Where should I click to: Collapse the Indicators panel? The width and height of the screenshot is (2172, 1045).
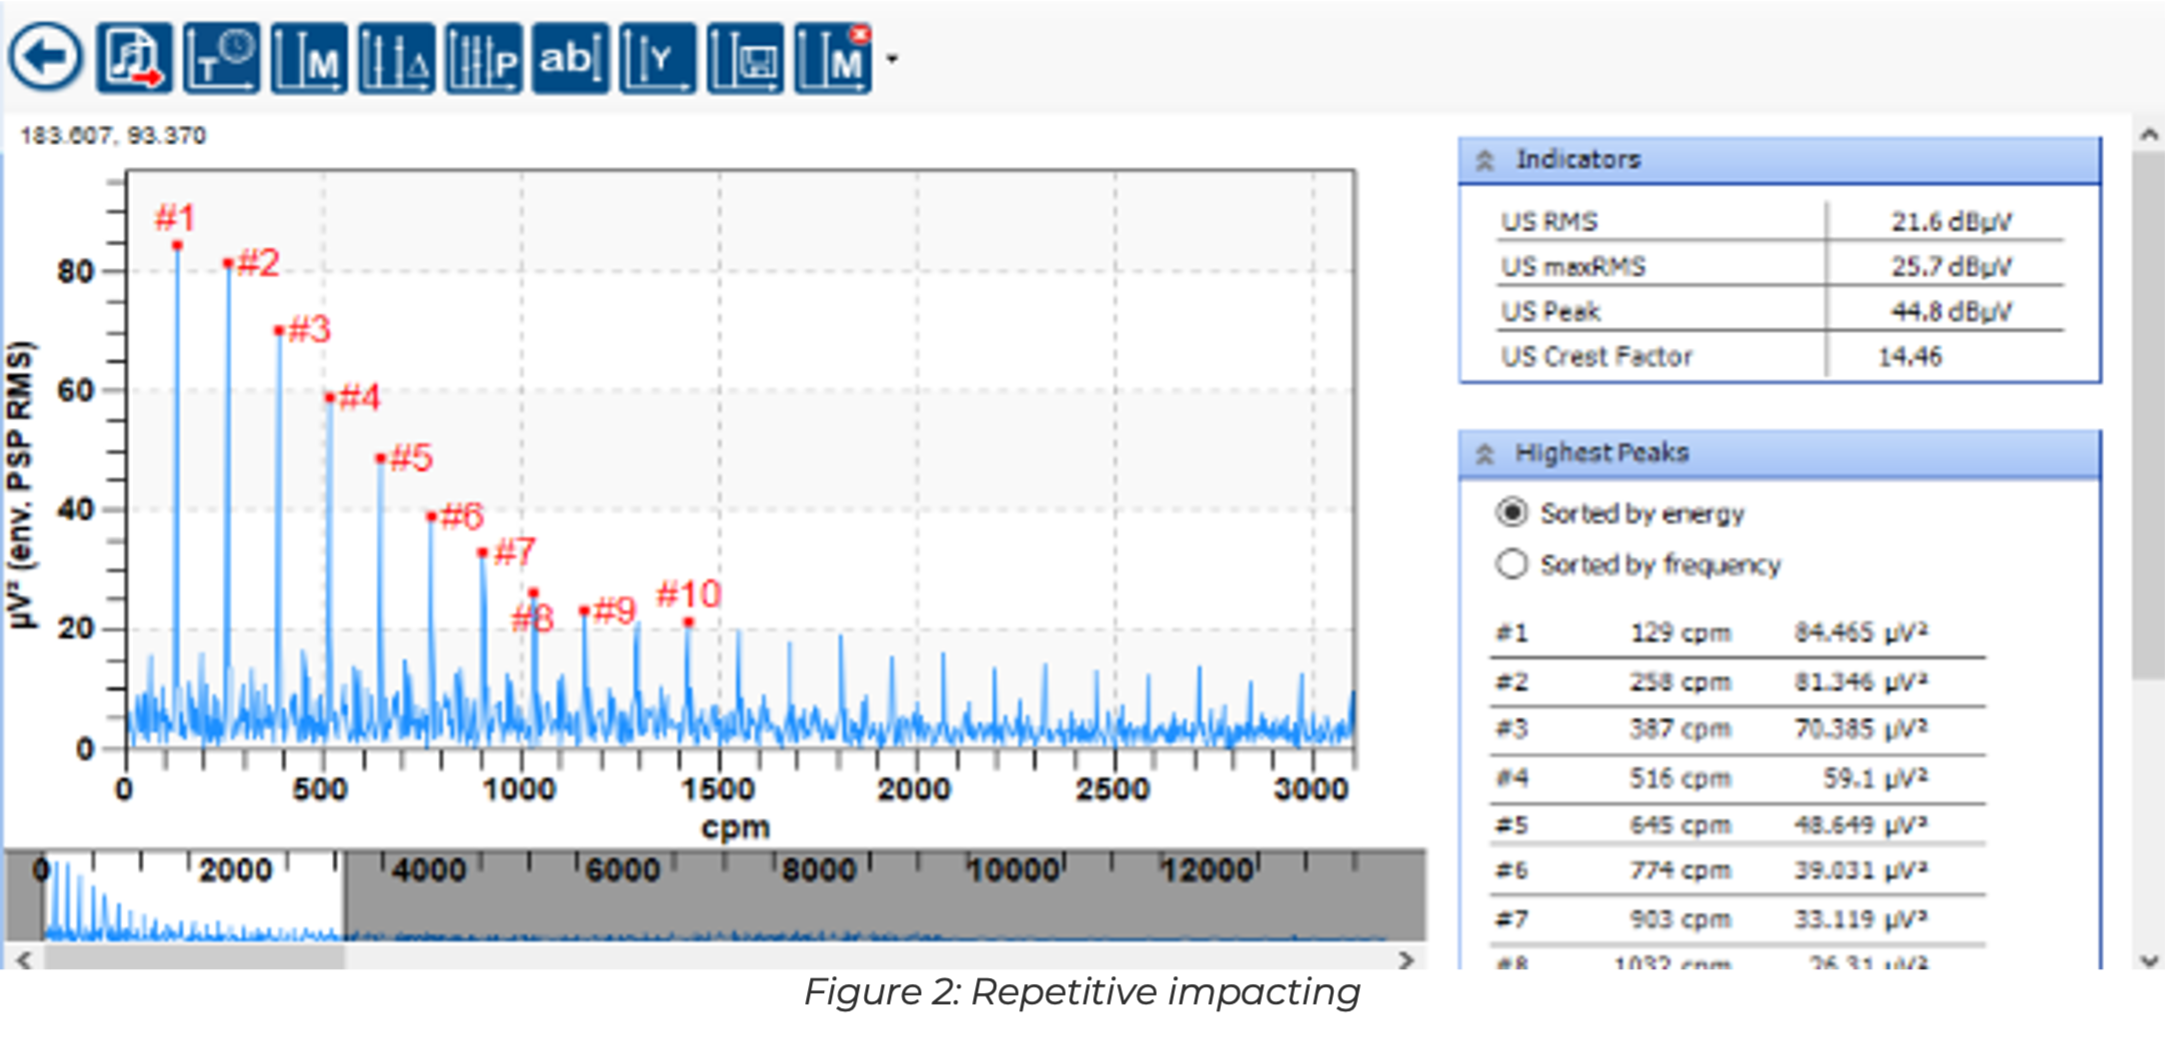pyautogui.click(x=1485, y=160)
